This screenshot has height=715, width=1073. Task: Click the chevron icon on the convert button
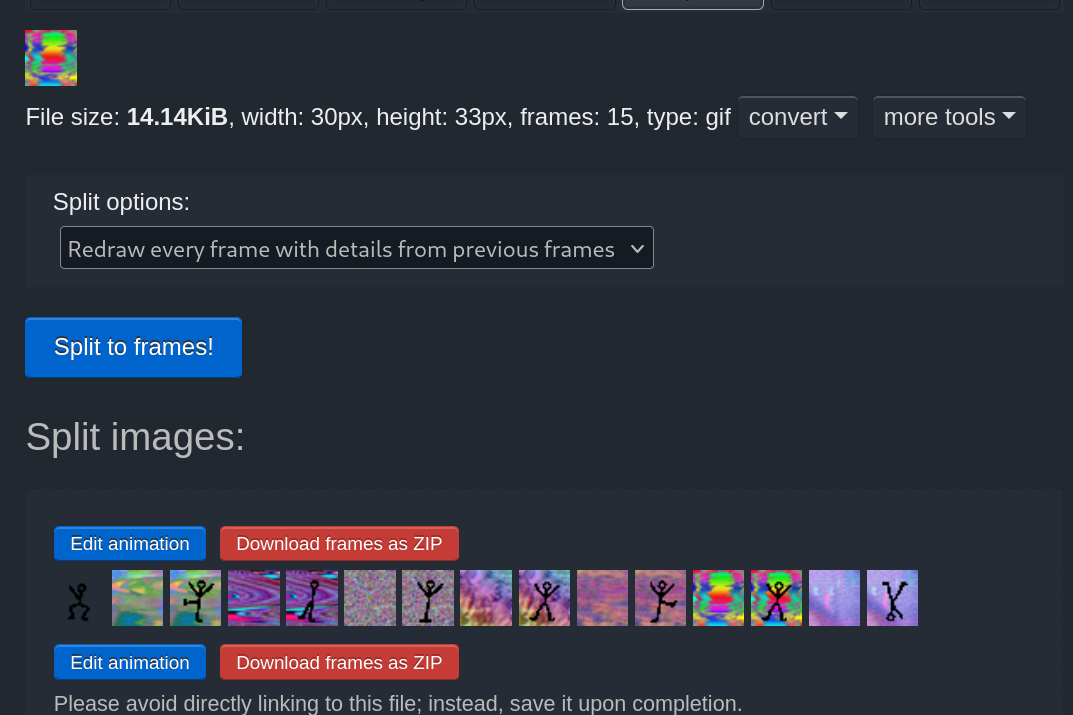click(840, 117)
